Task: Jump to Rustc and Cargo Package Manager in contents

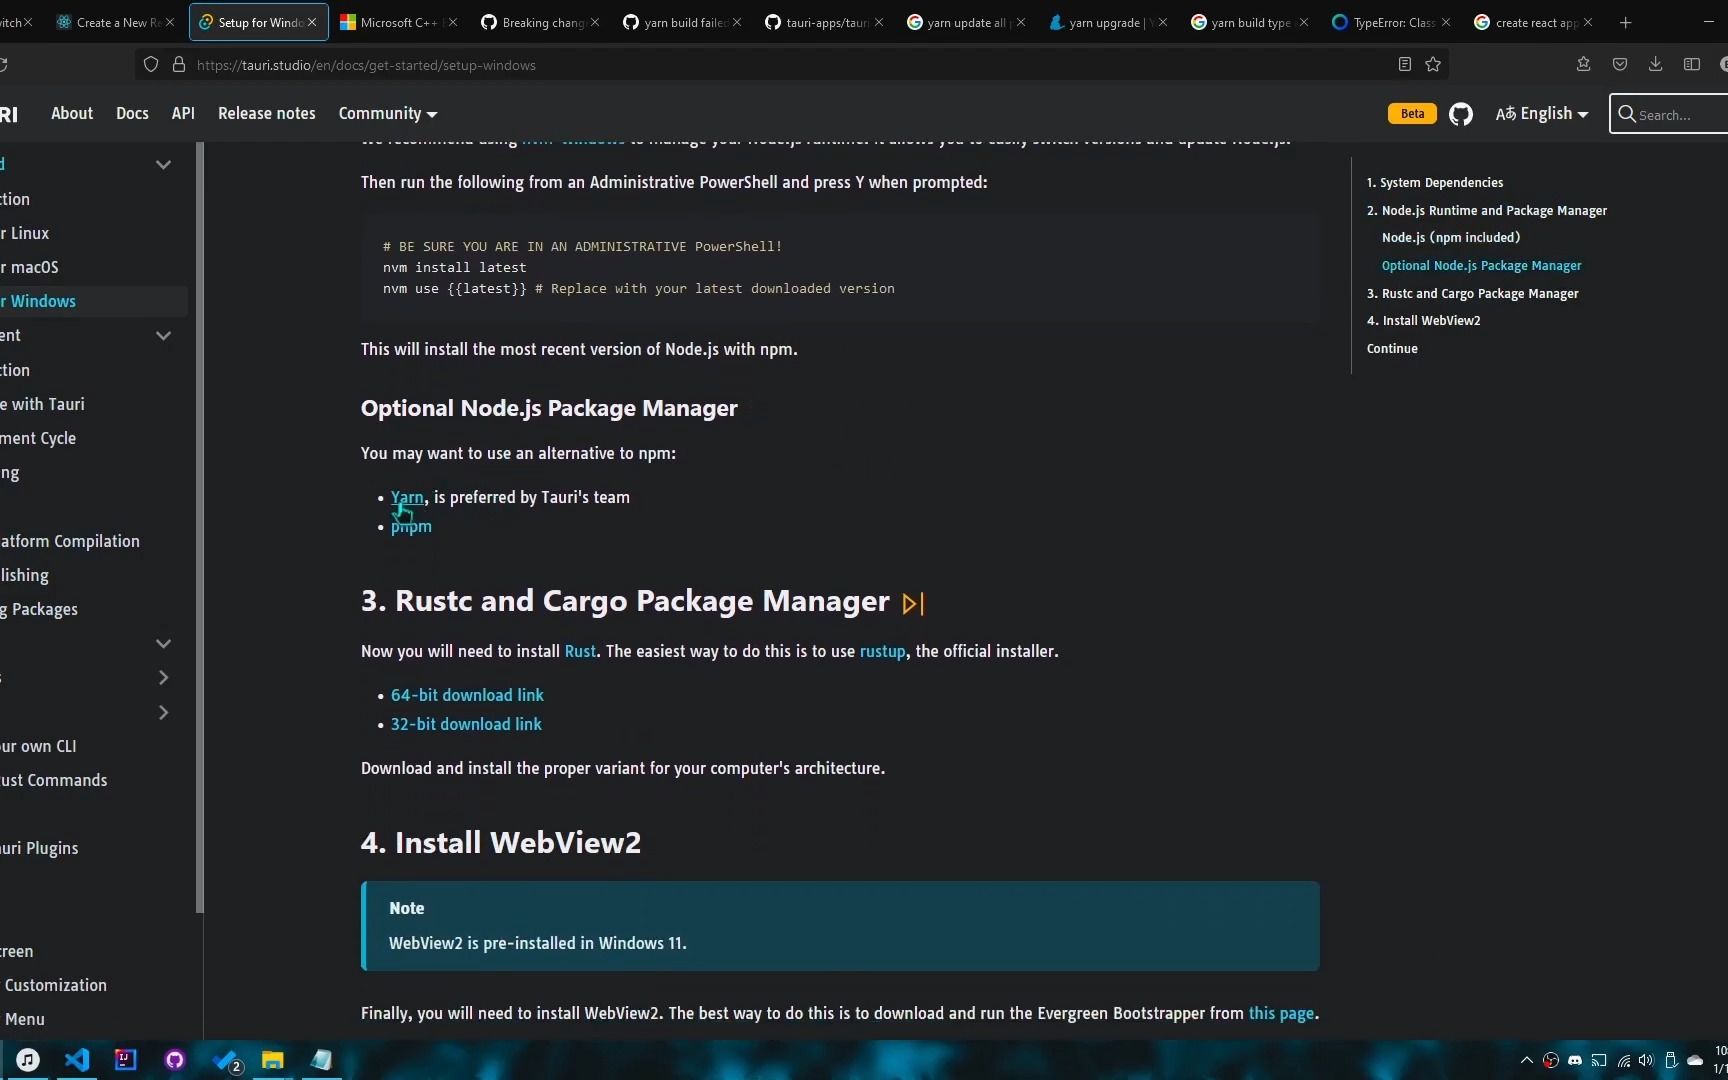Action: 1473,294
